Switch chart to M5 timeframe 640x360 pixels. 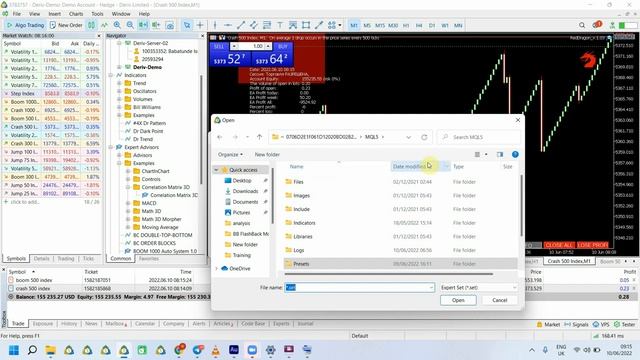tap(367, 25)
